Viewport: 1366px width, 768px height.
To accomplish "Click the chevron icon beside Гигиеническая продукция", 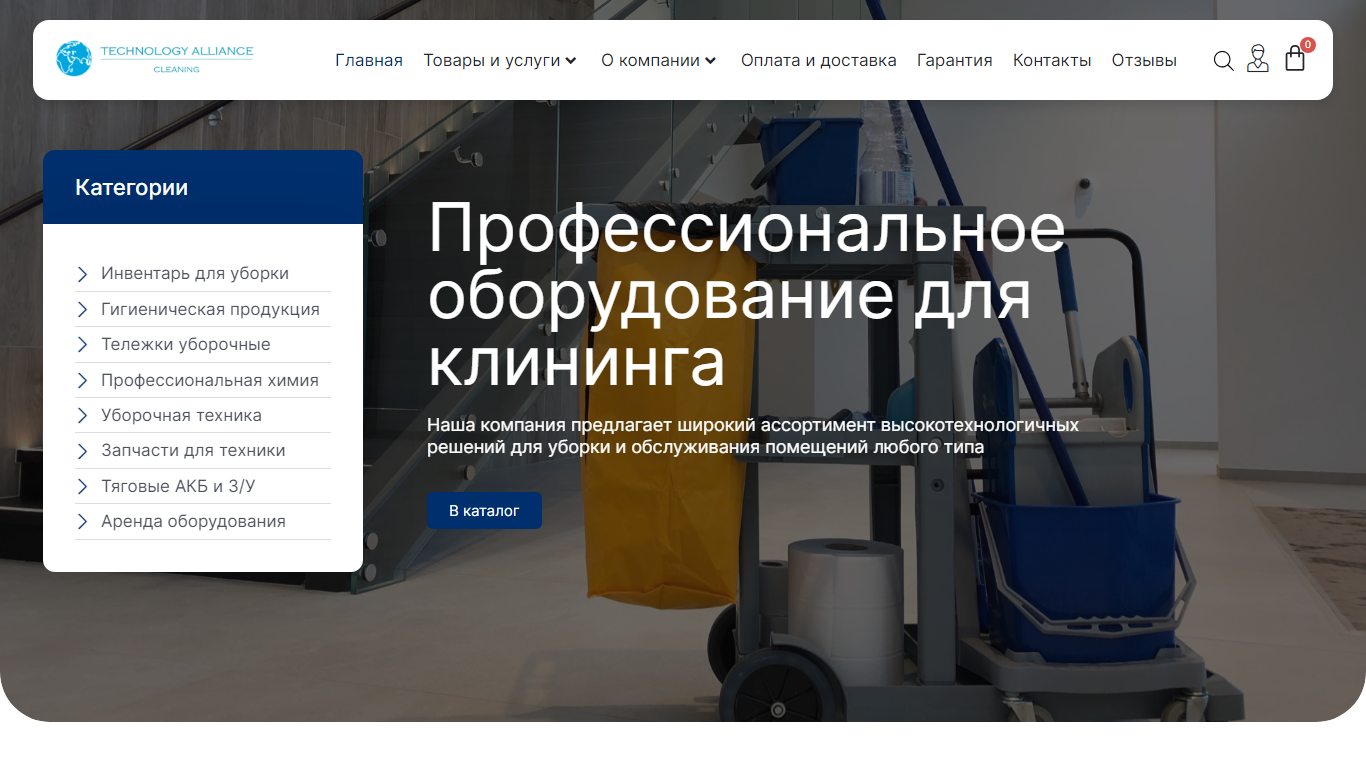I will coord(83,310).
